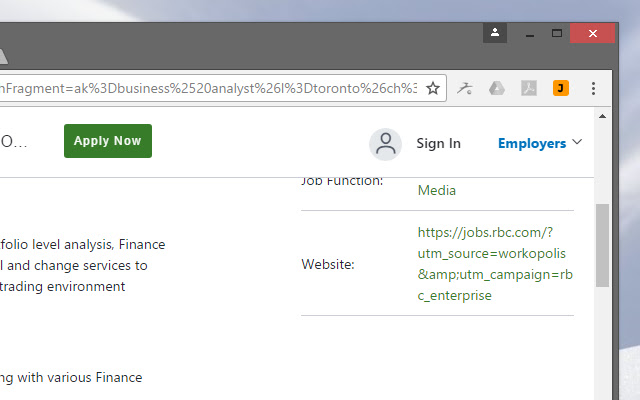640x400 pixels.
Task: Open the Chrome three-dot menu
Action: point(593,88)
